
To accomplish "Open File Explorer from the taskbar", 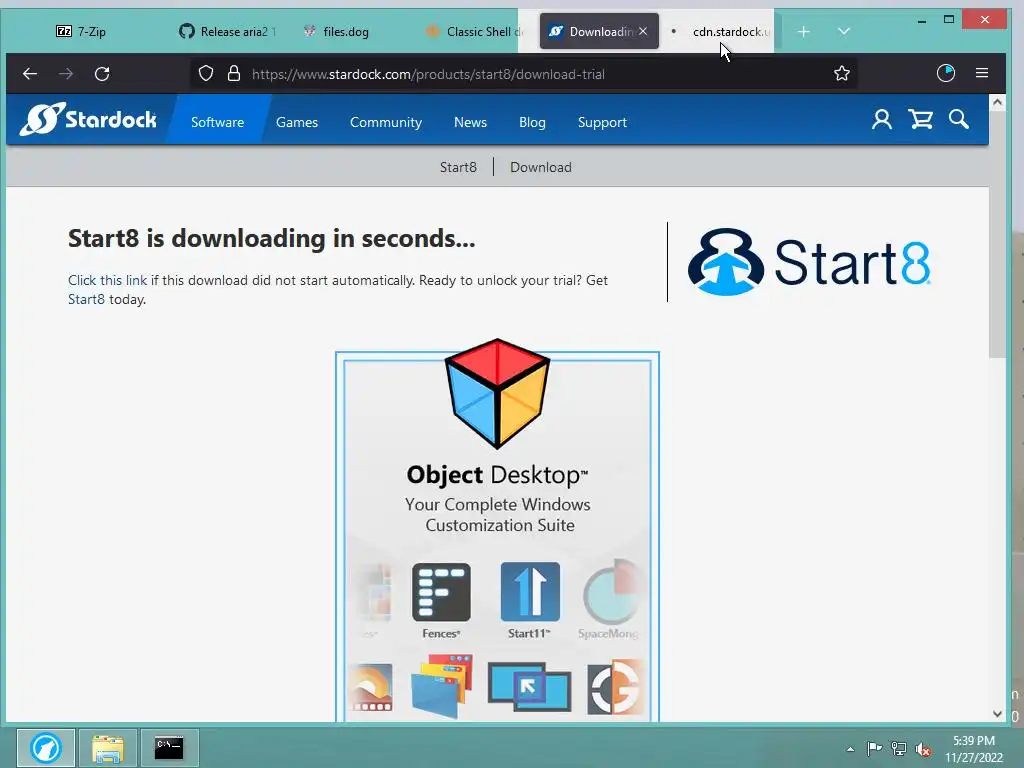I will pyautogui.click(x=108, y=748).
